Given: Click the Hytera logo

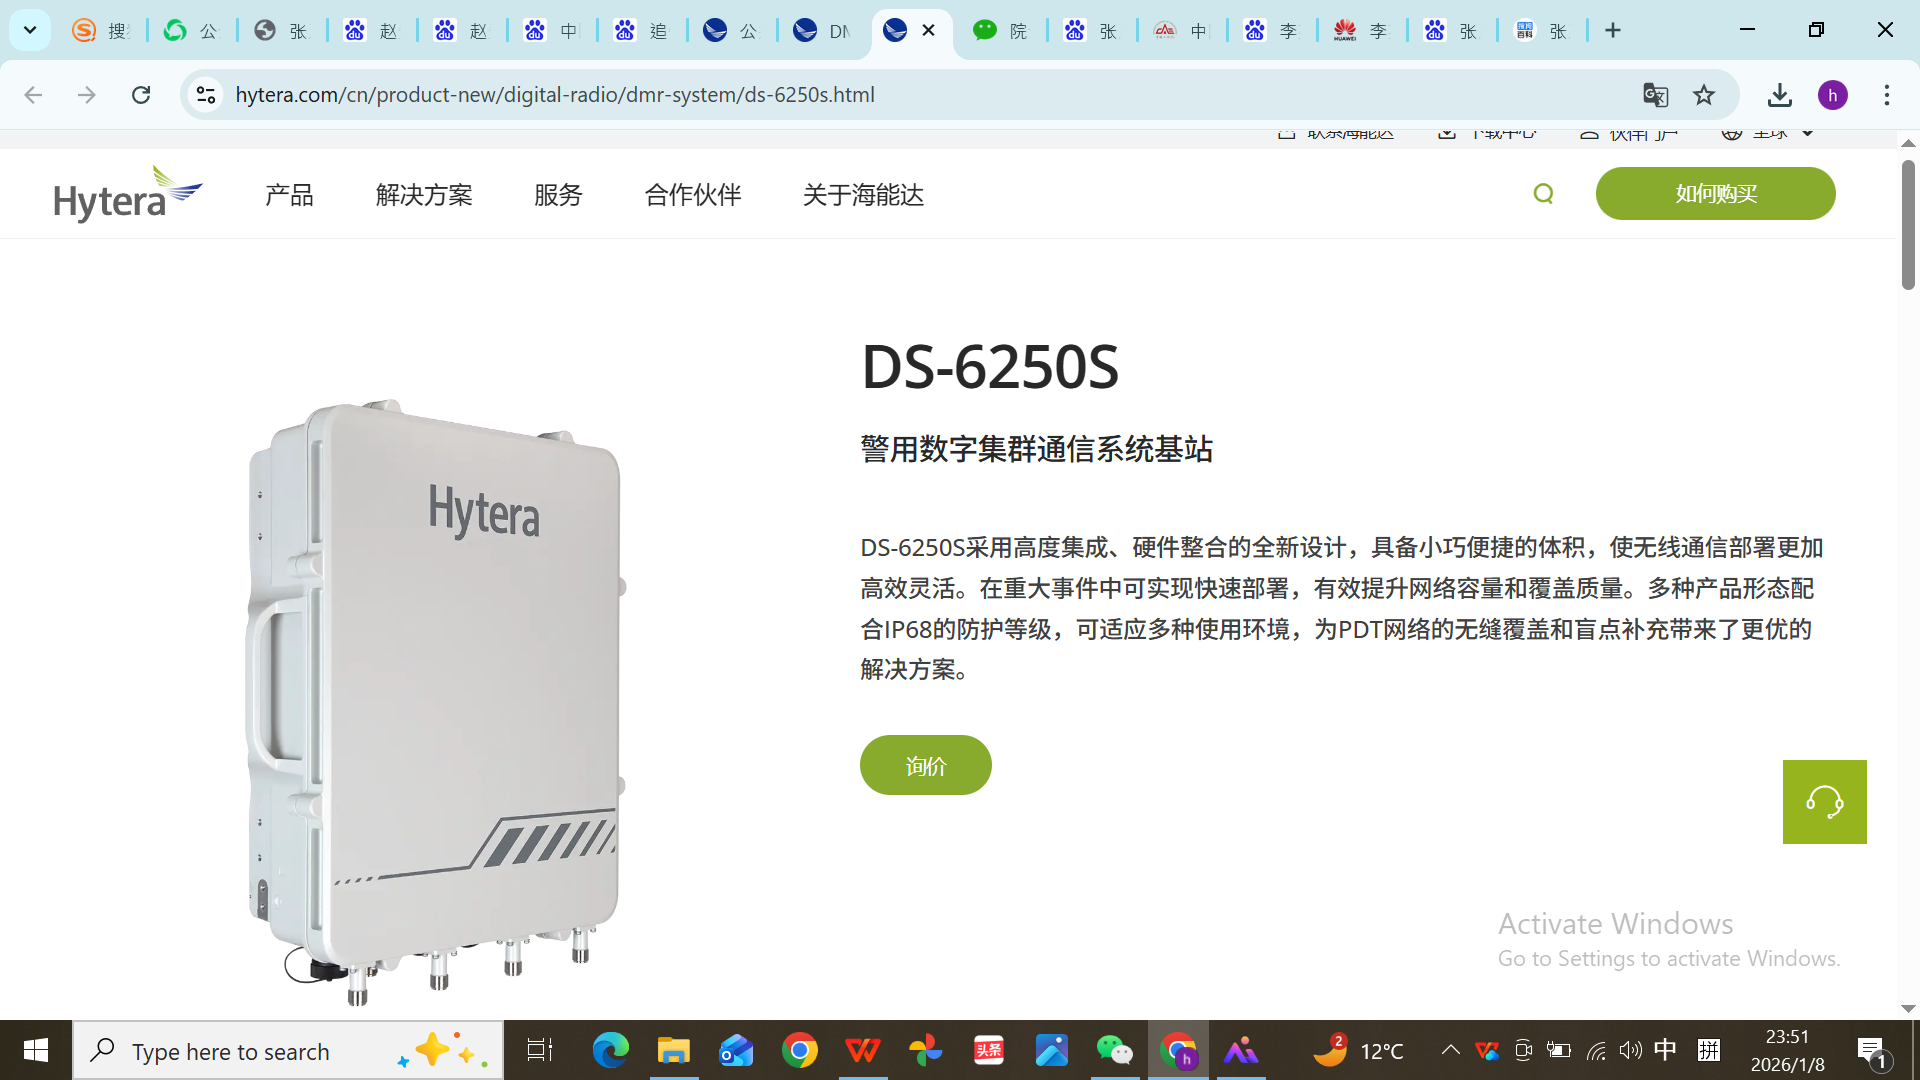Looking at the screenshot, I should (x=128, y=194).
